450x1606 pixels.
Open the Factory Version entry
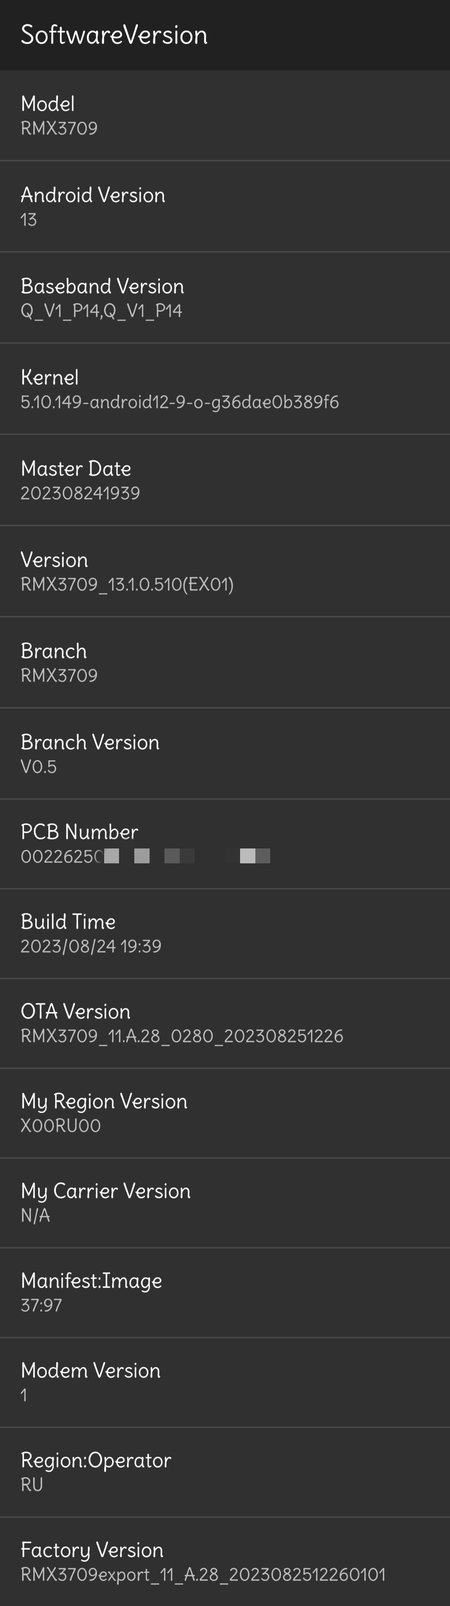[225, 1561]
